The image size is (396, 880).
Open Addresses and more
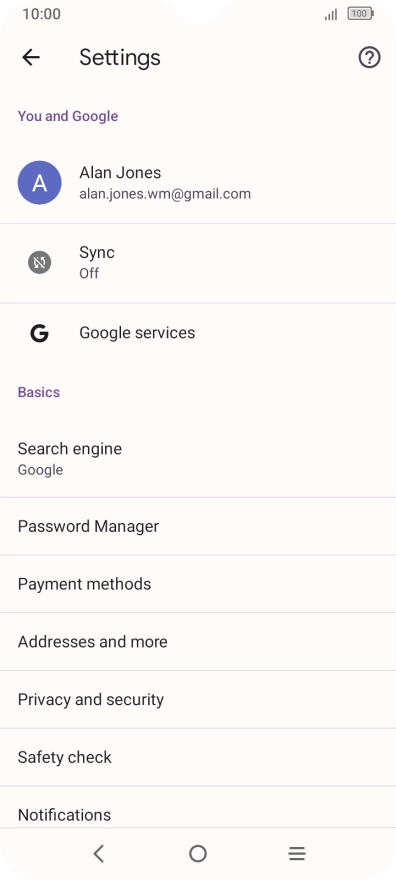click(x=198, y=641)
